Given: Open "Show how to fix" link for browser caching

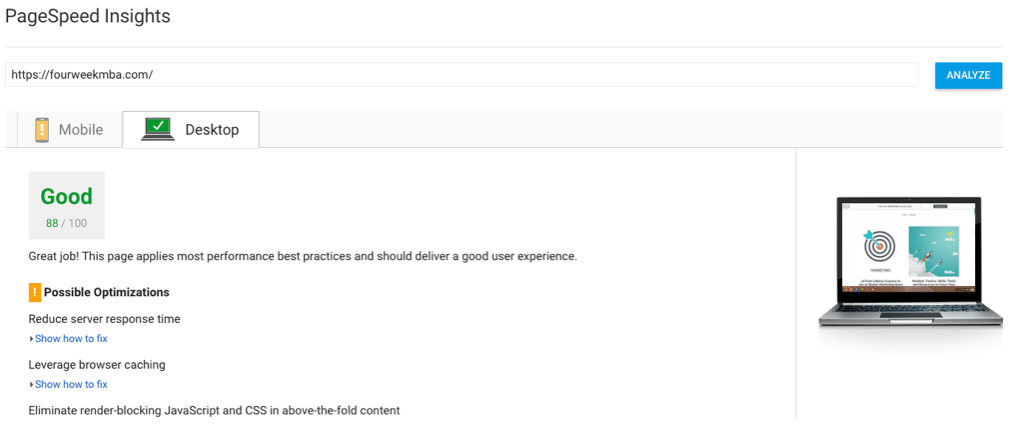Looking at the screenshot, I should (71, 385).
